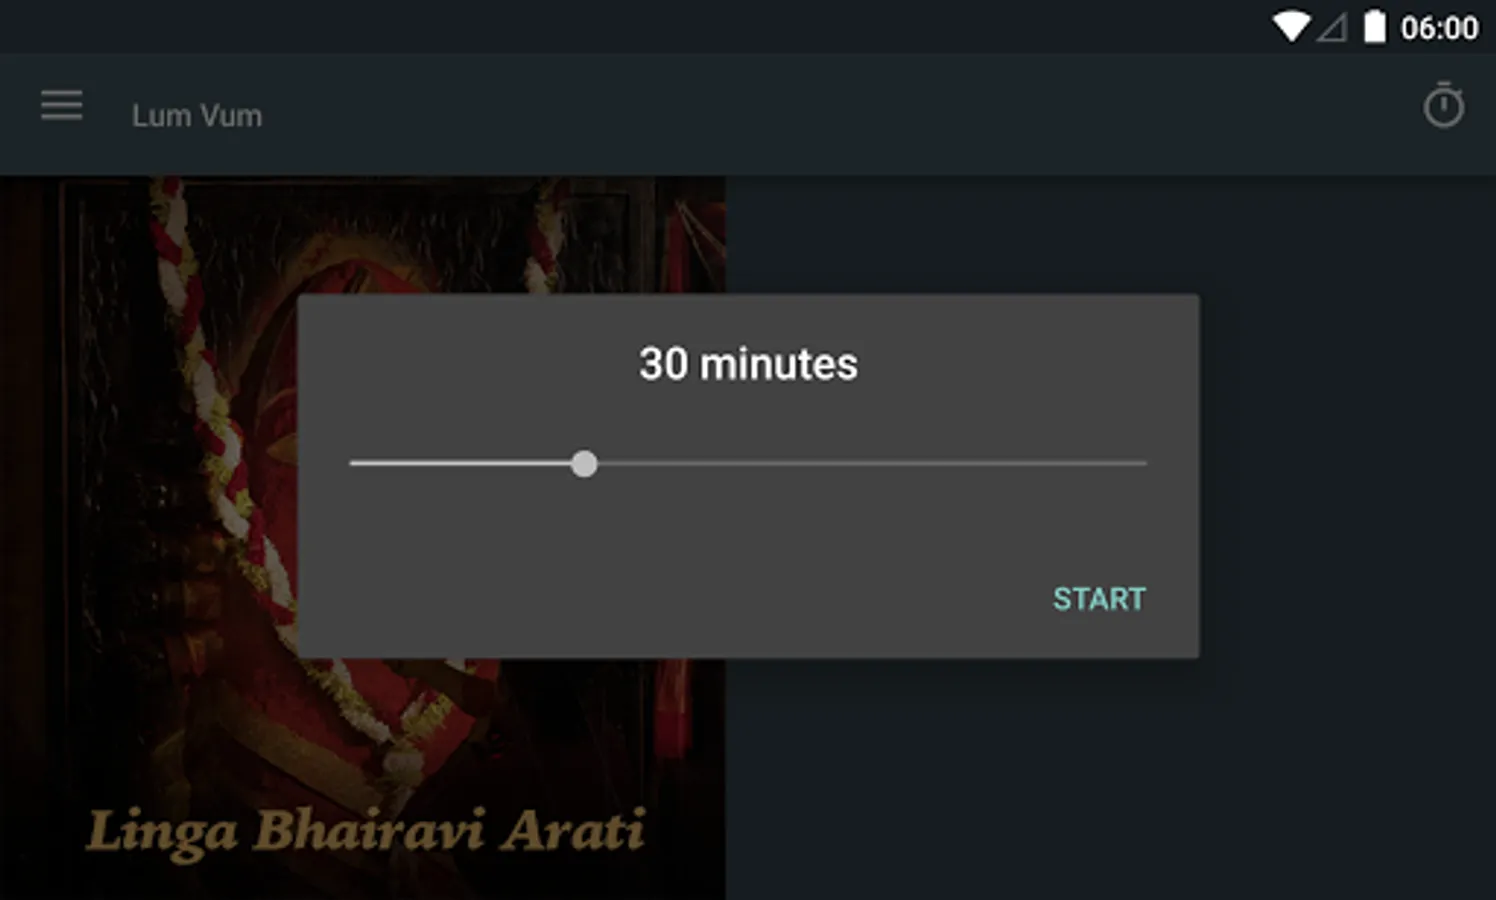
Task: Click the empty area of the app bar
Action: click(x=840, y=115)
